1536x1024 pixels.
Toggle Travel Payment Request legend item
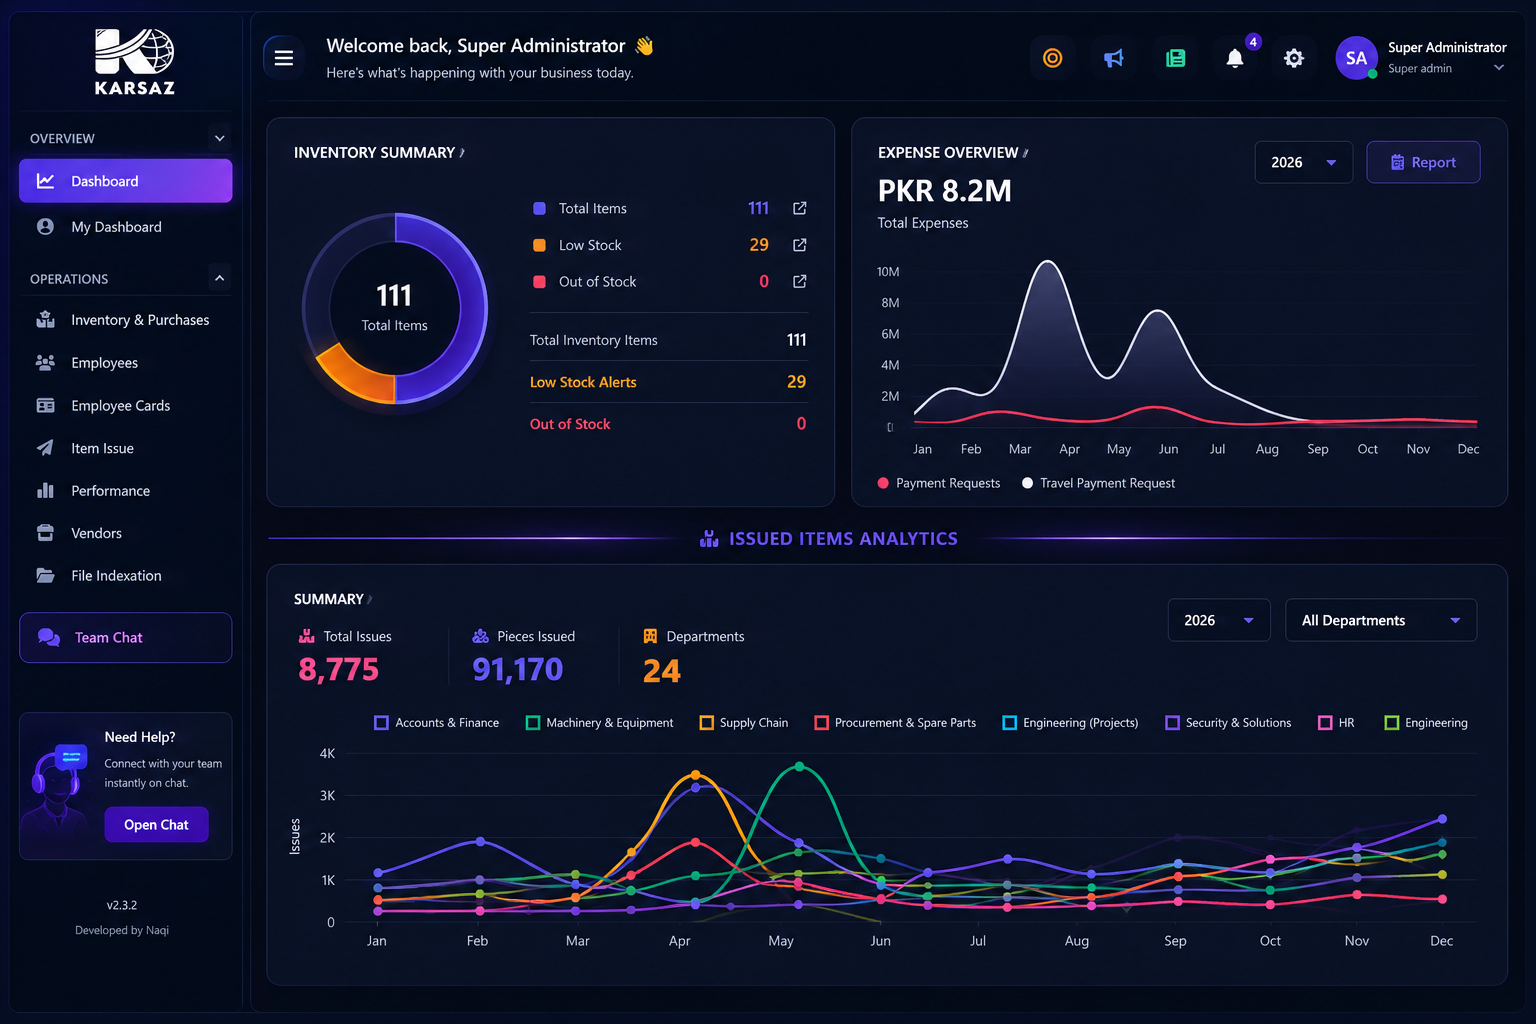tap(1098, 483)
